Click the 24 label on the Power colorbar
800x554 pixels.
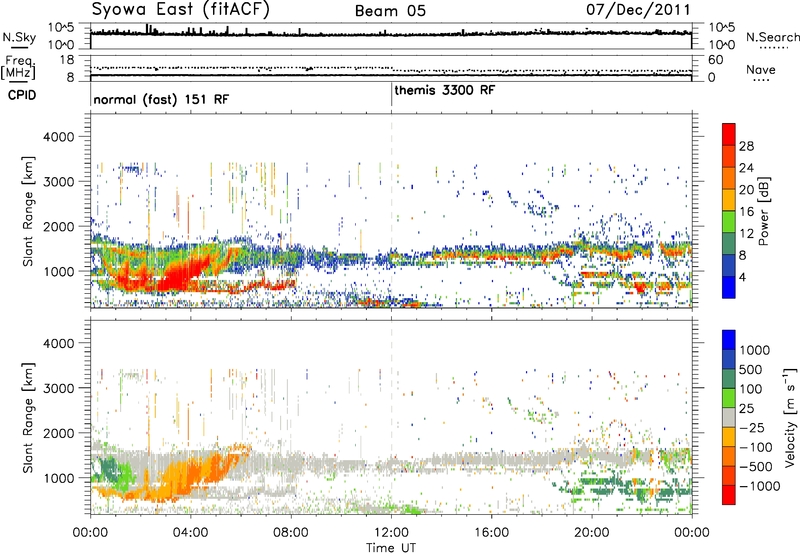coord(746,168)
